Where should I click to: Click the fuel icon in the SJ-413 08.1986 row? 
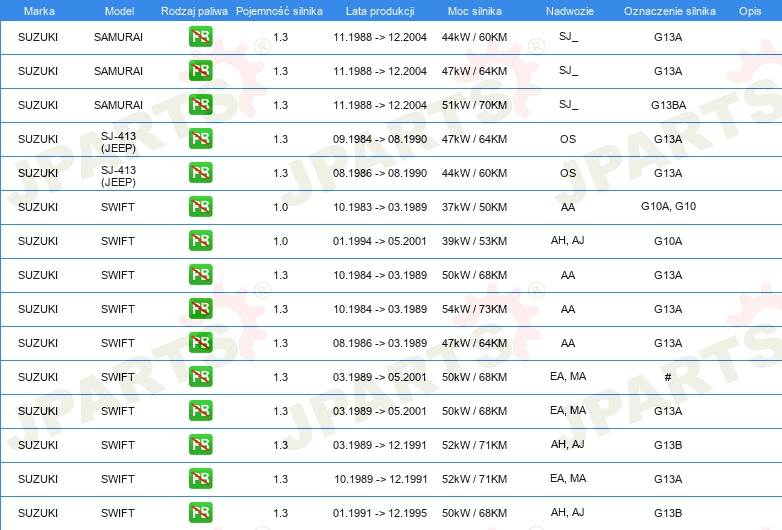tap(200, 172)
